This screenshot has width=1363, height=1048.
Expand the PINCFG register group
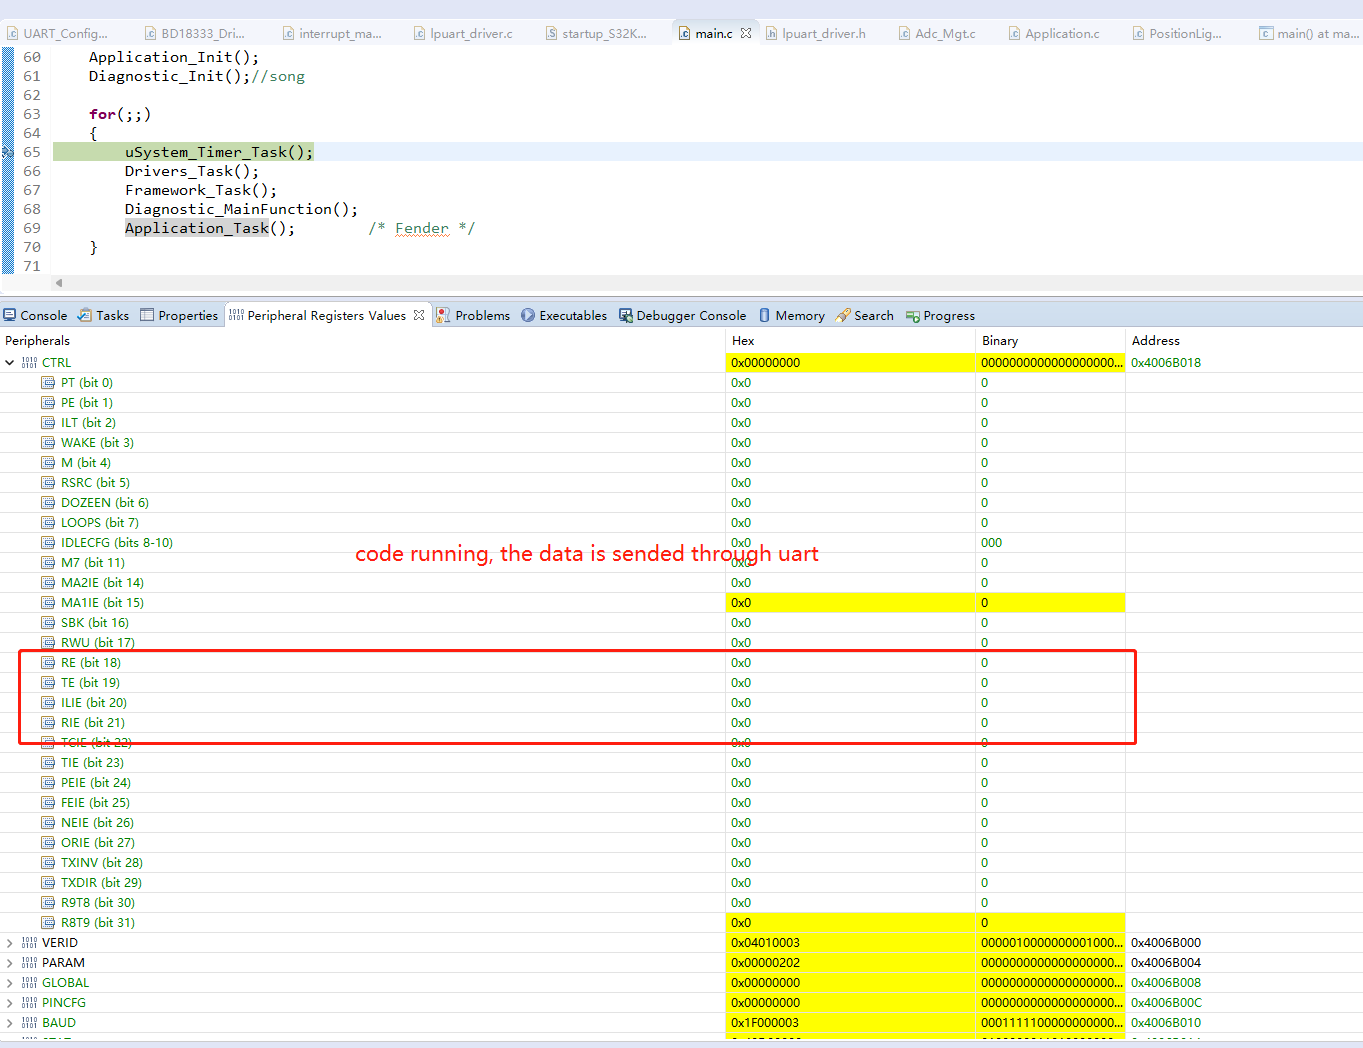10,1002
